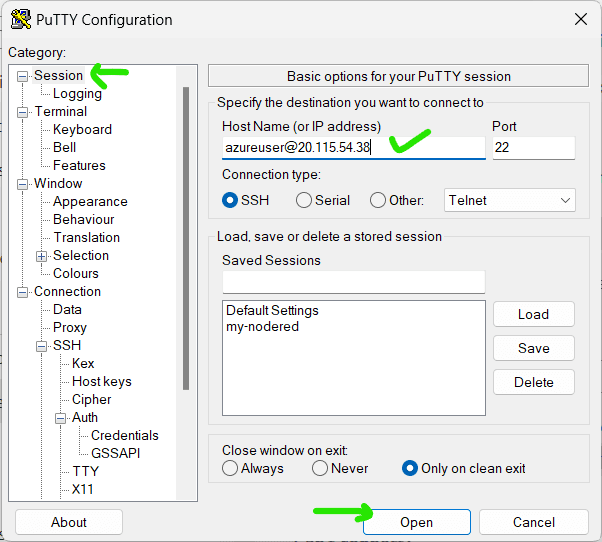
Task: Collapse the Window tree node
Action: pos(23,184)
